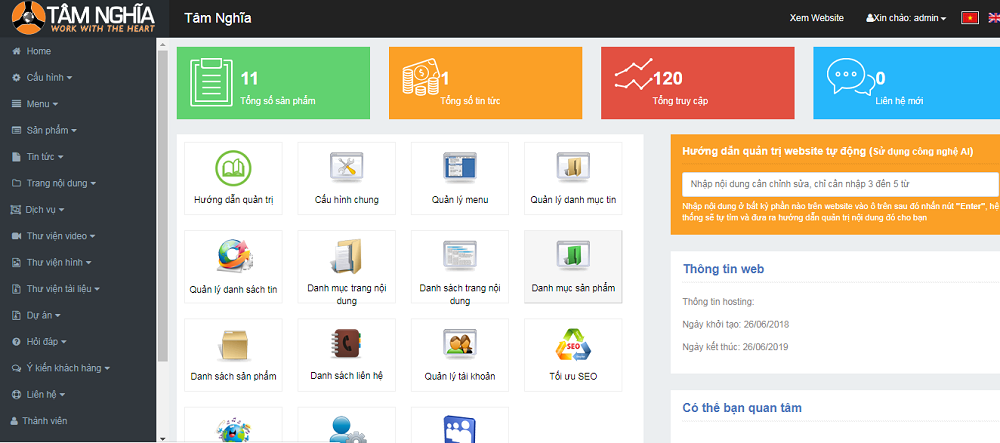Expand the Dịch vụ sidebar dropdown
The height and width of the screenshot is (443, 1000).
point(38,210)
